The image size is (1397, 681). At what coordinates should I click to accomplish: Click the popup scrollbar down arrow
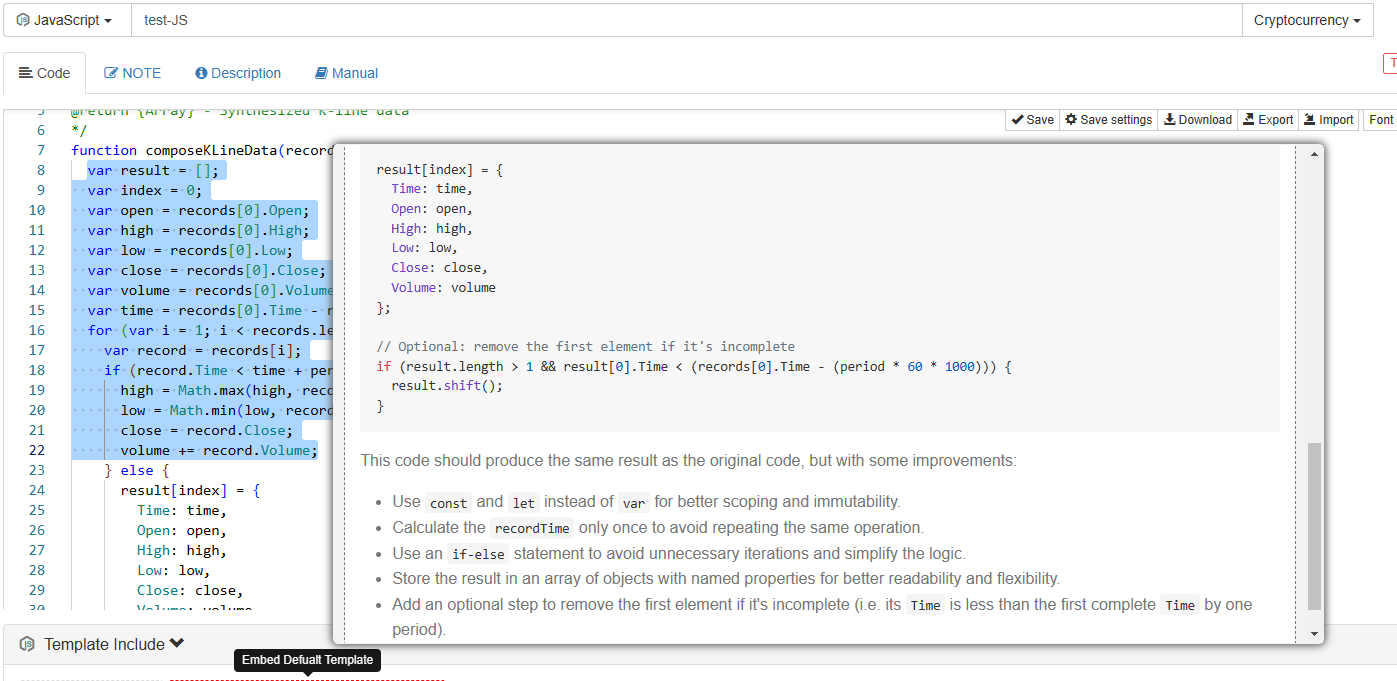coord(1314,634)
